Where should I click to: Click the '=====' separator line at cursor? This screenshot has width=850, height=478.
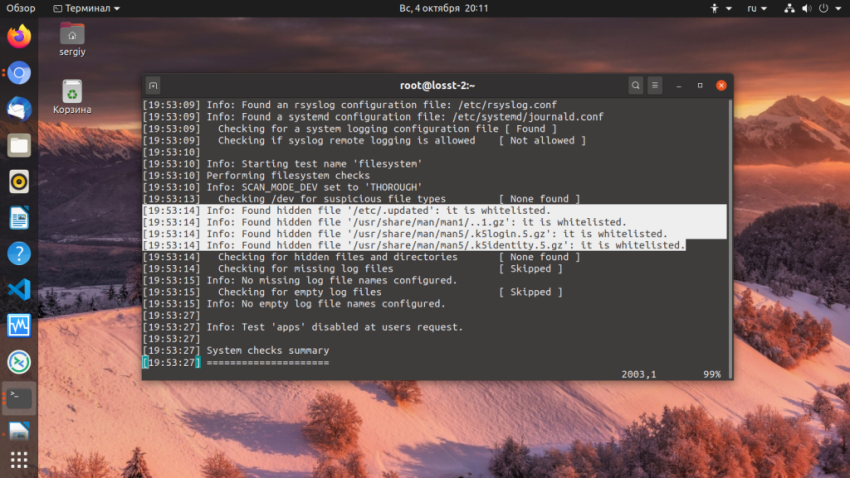pos(268,363)
